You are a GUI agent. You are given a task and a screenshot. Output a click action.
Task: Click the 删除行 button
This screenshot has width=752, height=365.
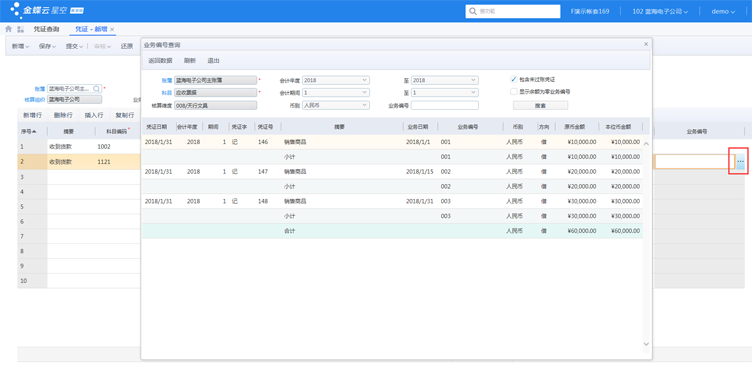(x=63, y=115)
